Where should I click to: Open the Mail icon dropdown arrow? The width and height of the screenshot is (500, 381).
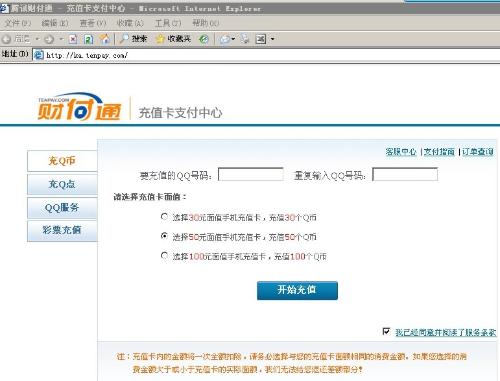point(233,39)
